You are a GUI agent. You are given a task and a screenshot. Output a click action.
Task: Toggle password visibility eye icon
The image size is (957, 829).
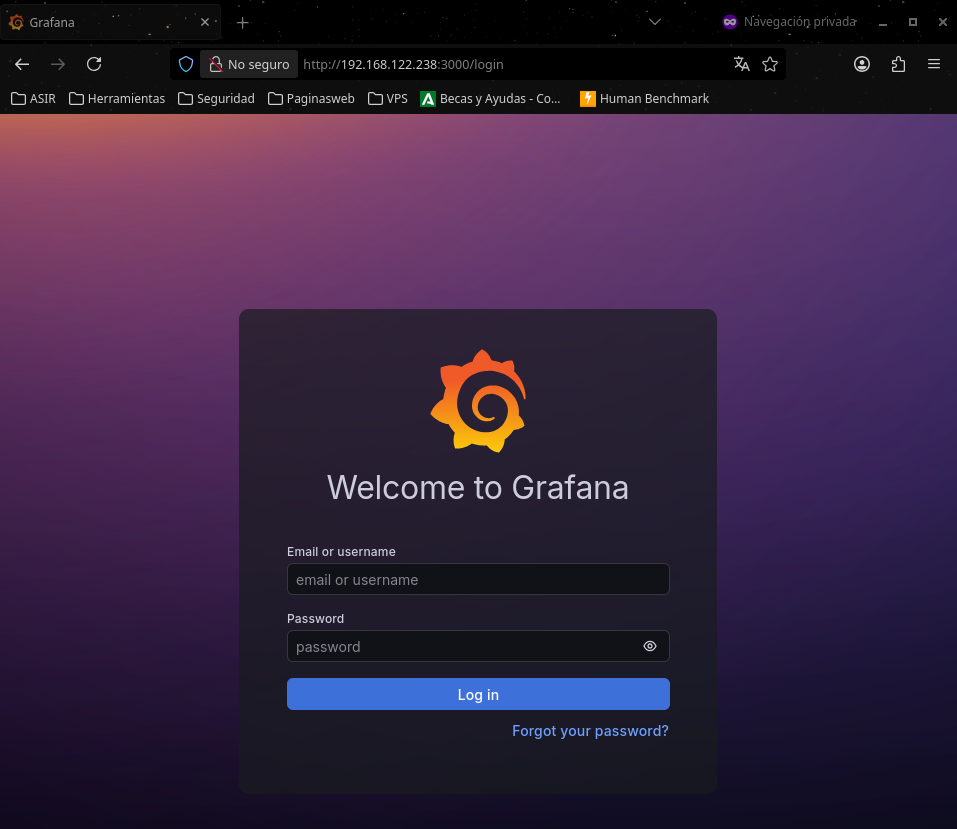650,646
